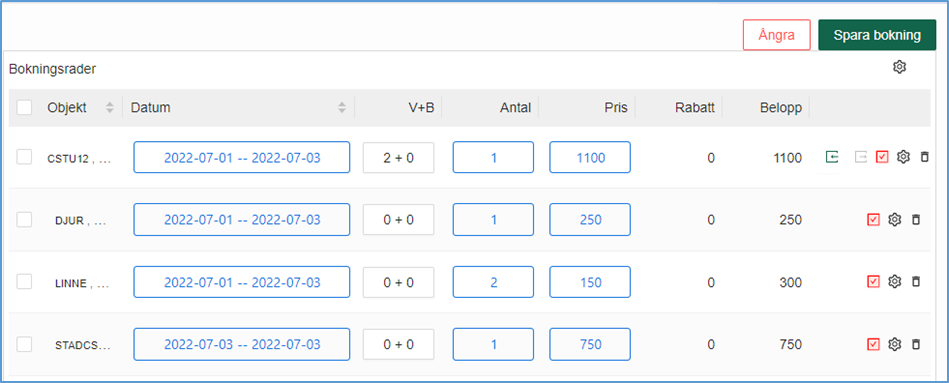Sort the table by Objekt column arrows
Viewport: 949px width, 383px height.
110,108
